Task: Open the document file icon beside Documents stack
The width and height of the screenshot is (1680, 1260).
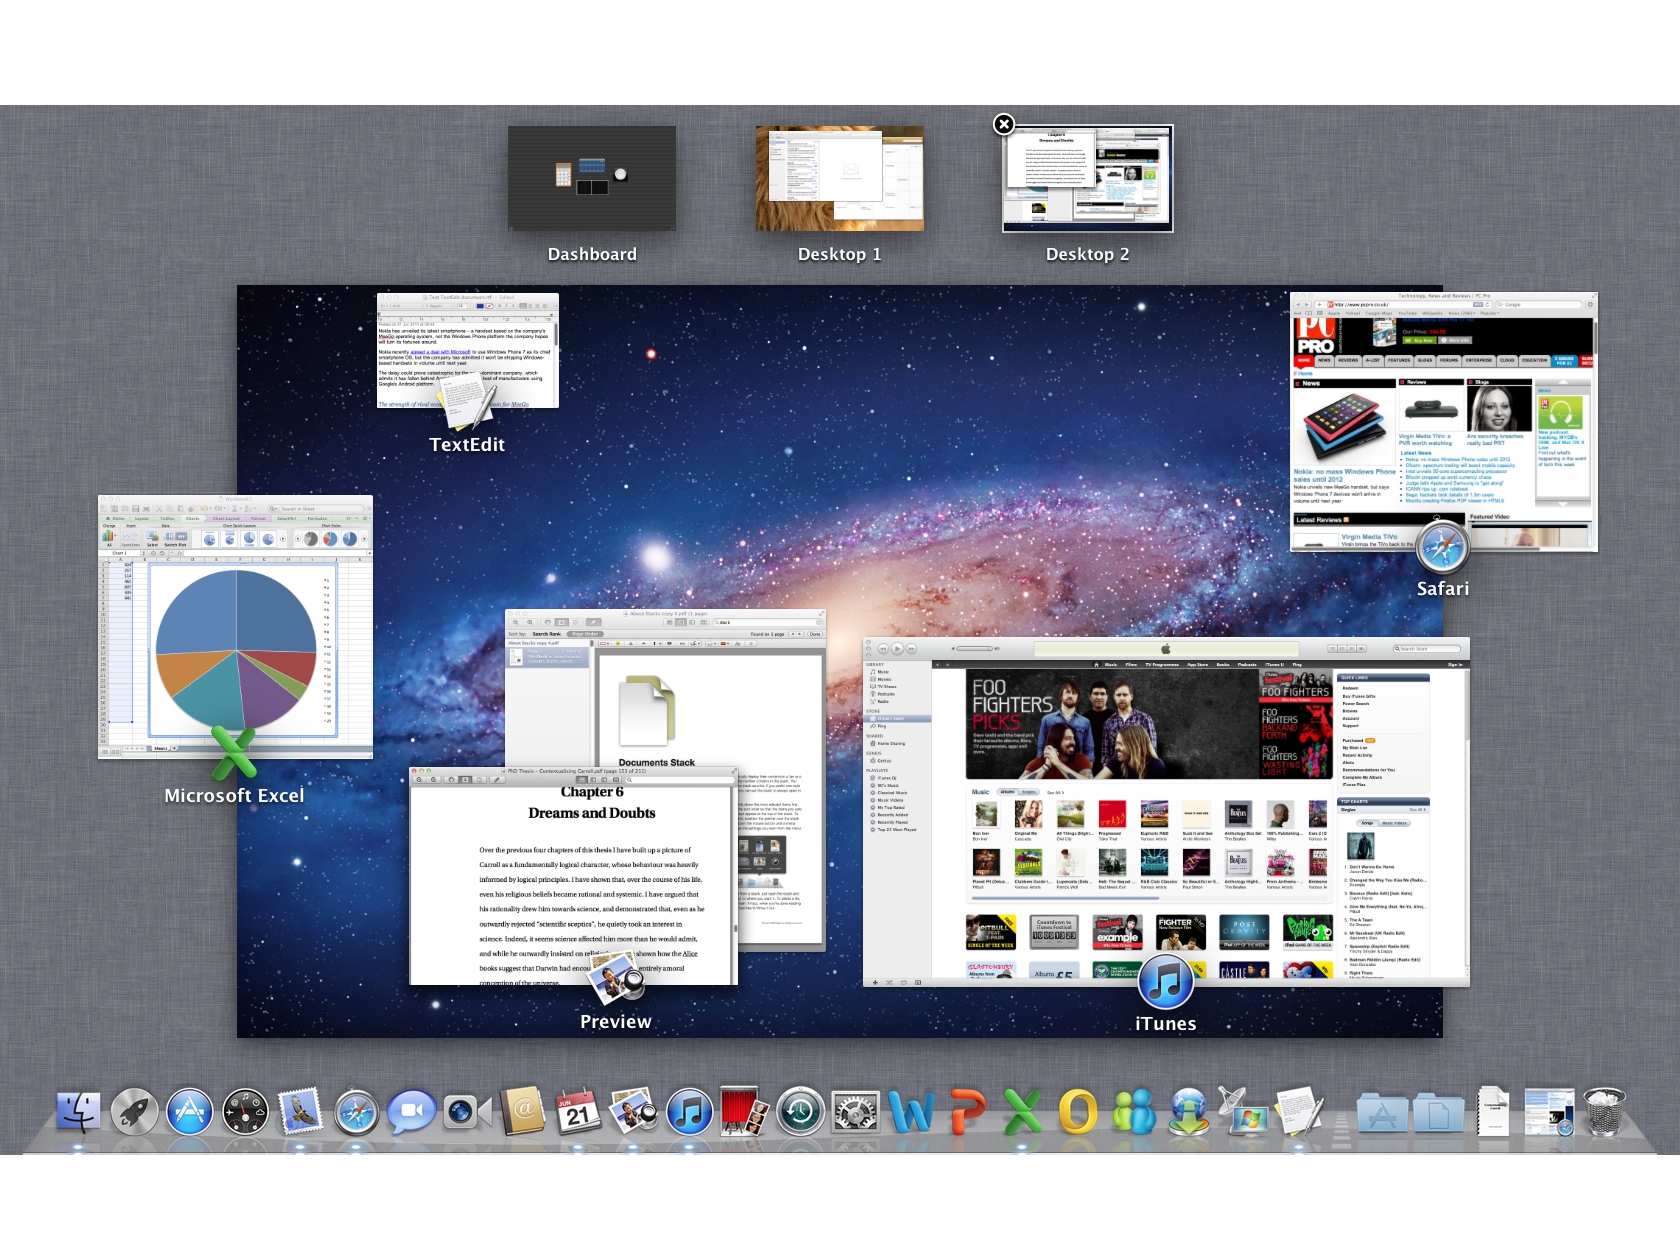Action: pos(1493,1112)
